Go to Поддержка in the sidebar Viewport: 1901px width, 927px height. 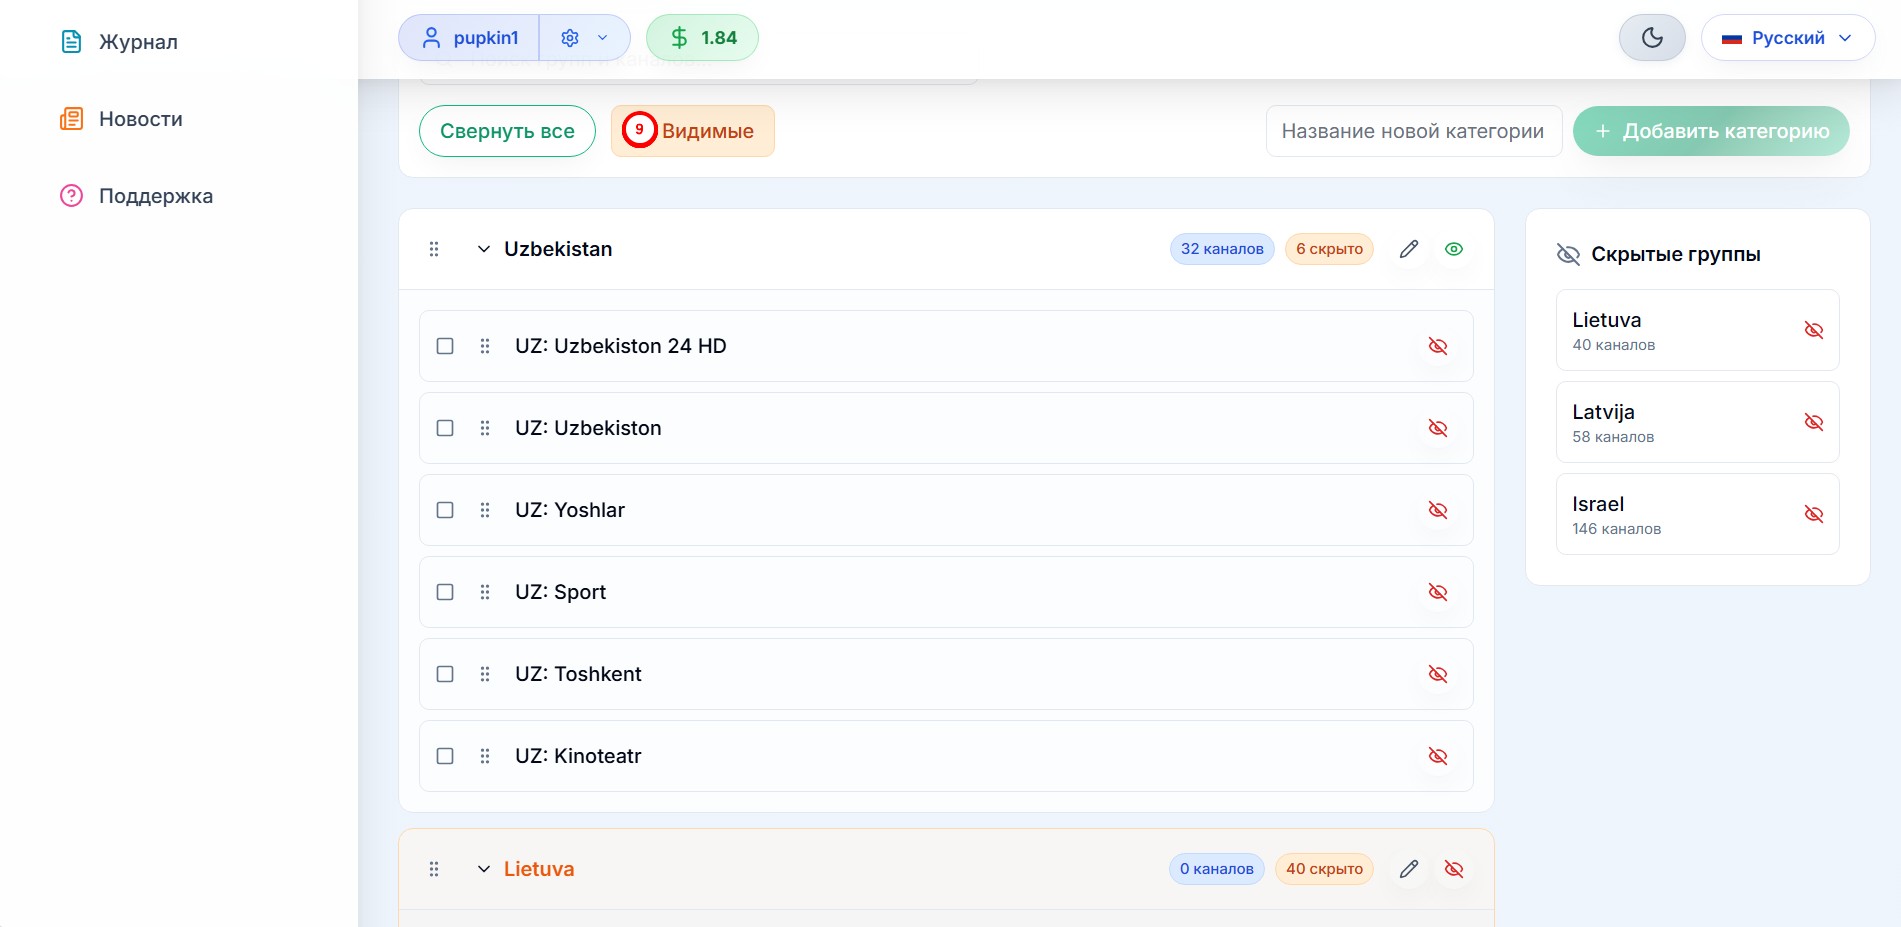click(155, 196)
